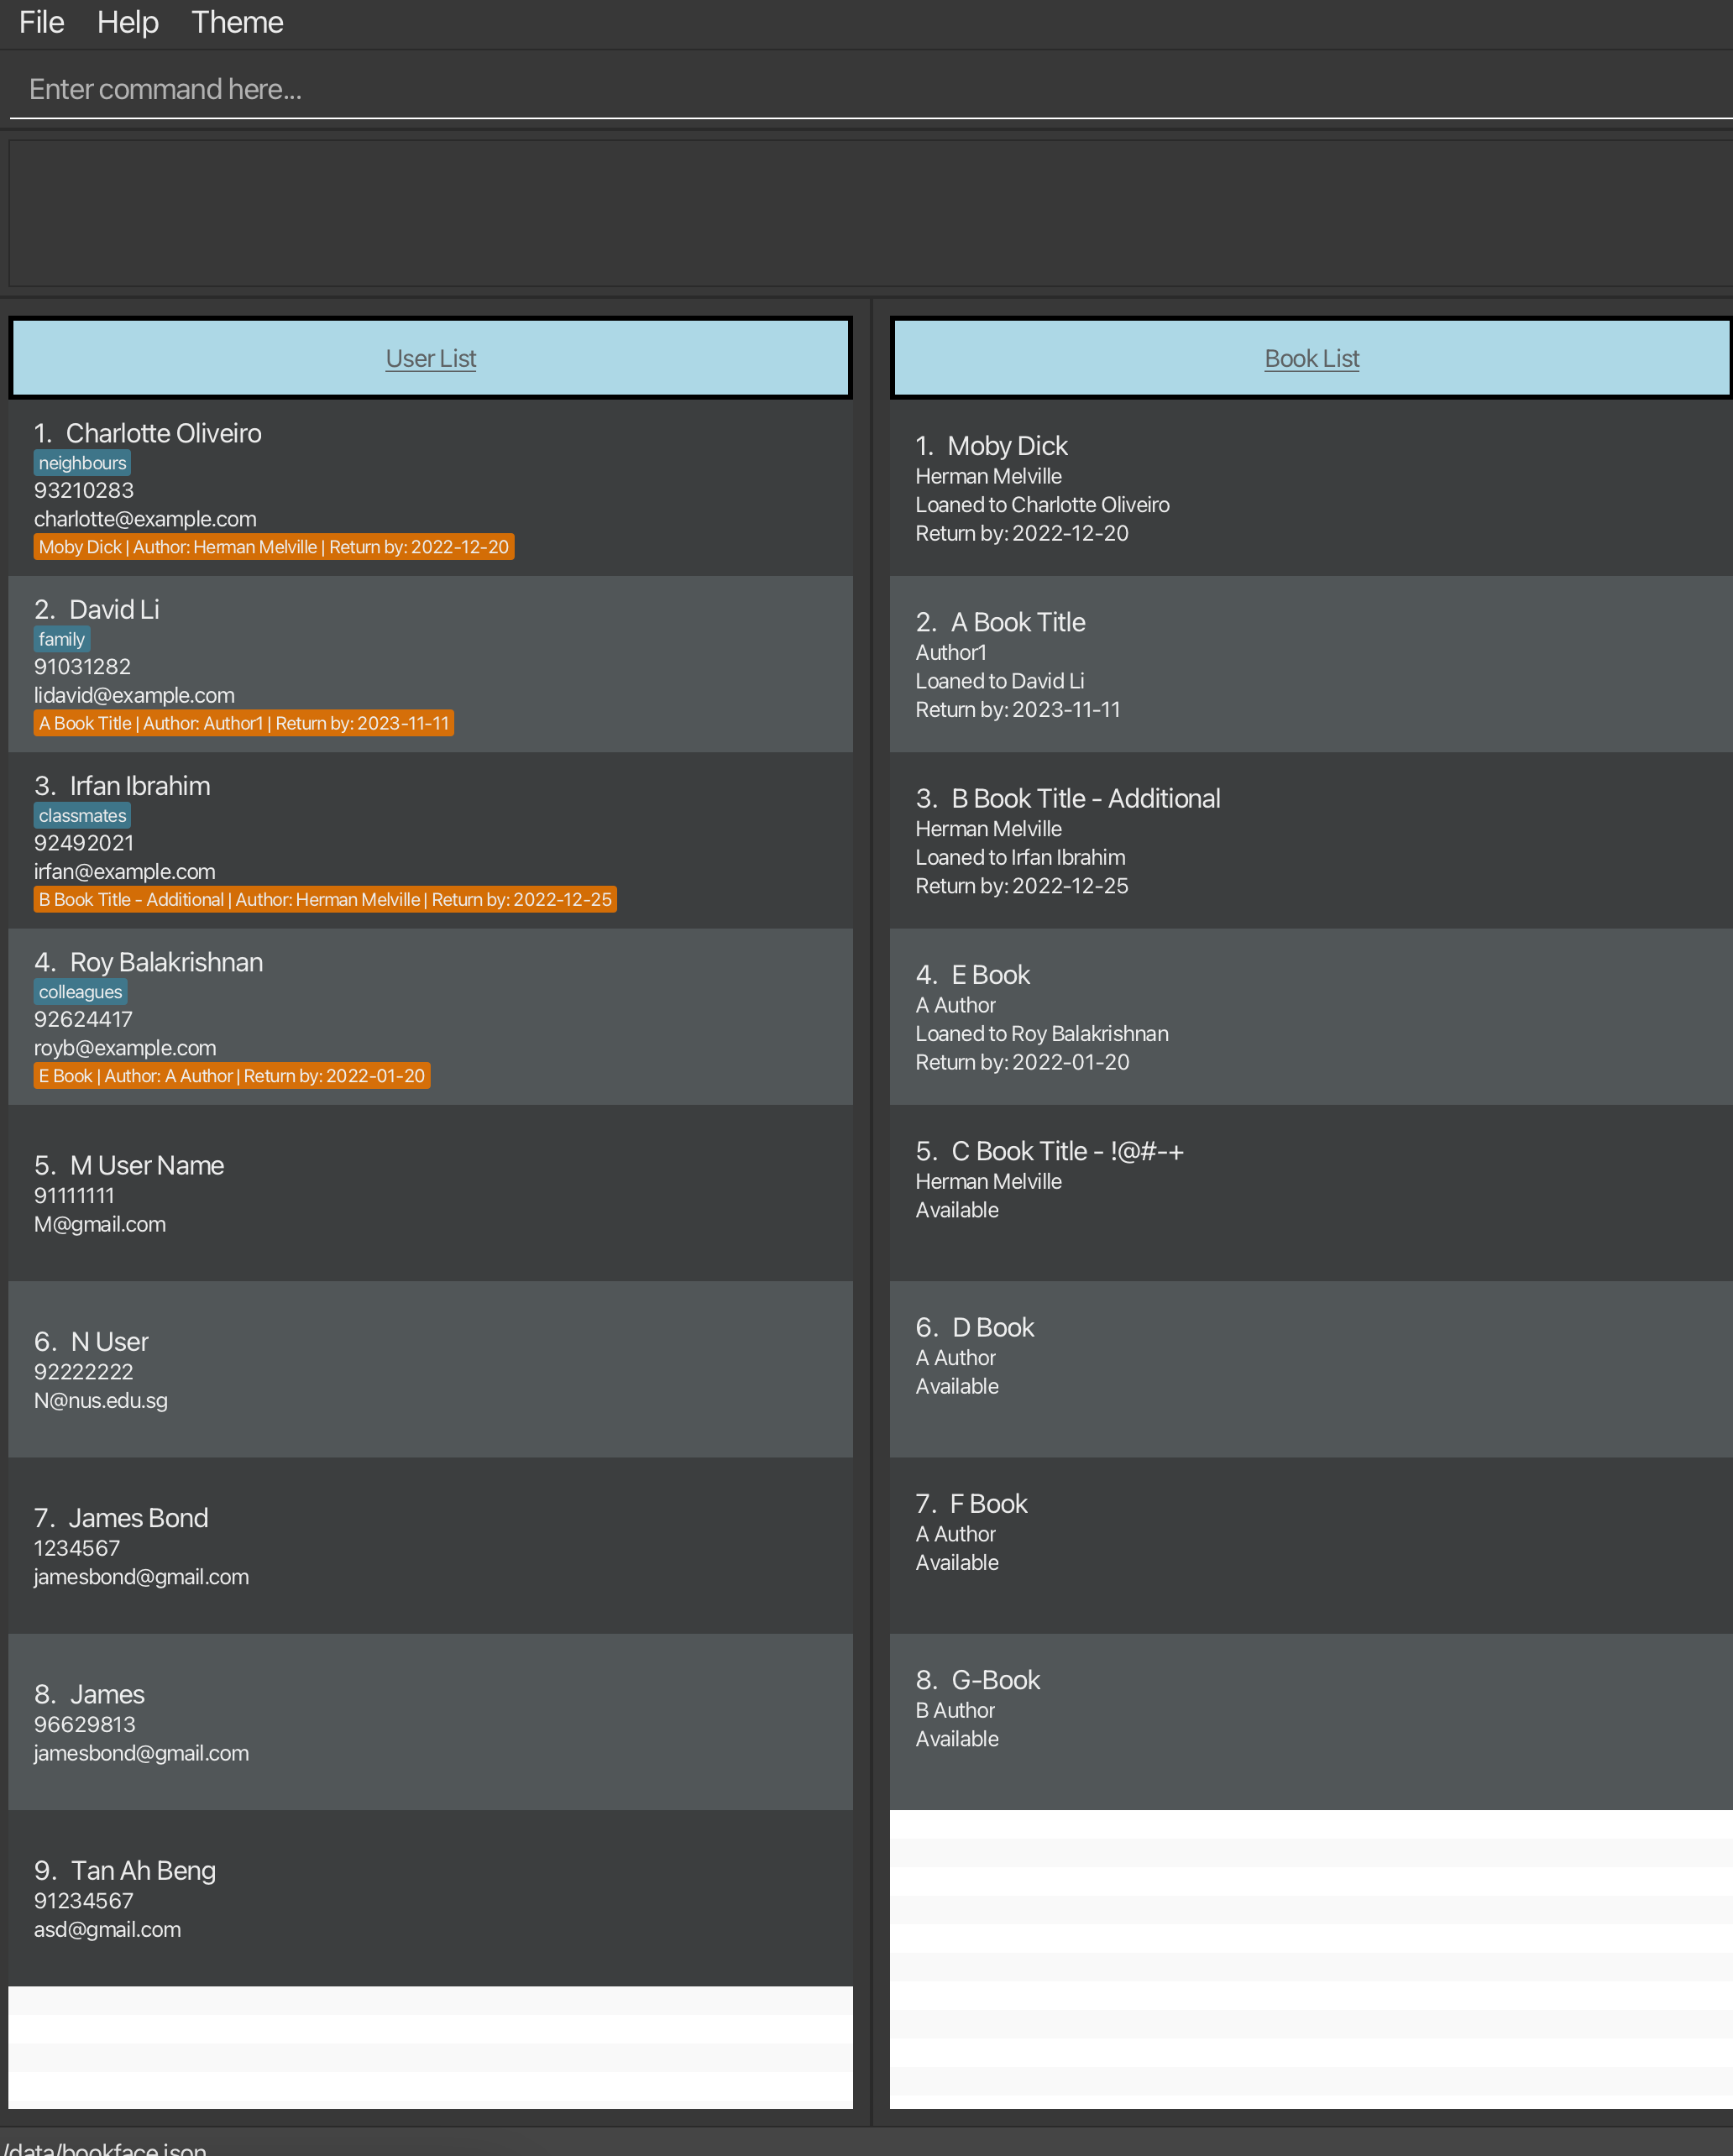
Task: Click the result display box
Action: pyautogui.click(x=866, y=212)
